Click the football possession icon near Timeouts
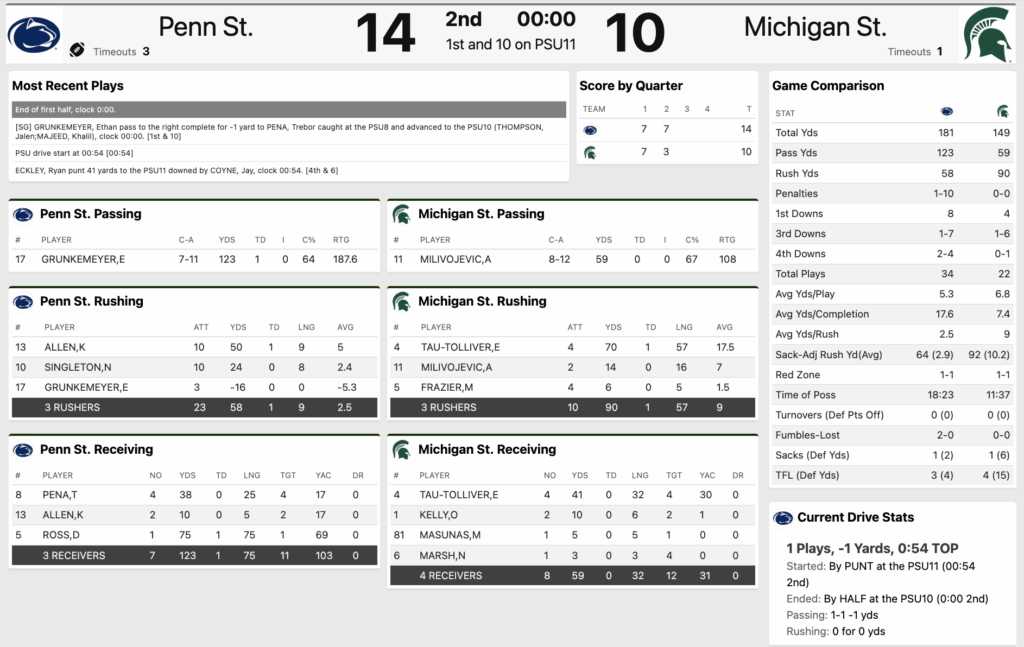1024x647 pixels. (x=77, y=50)
